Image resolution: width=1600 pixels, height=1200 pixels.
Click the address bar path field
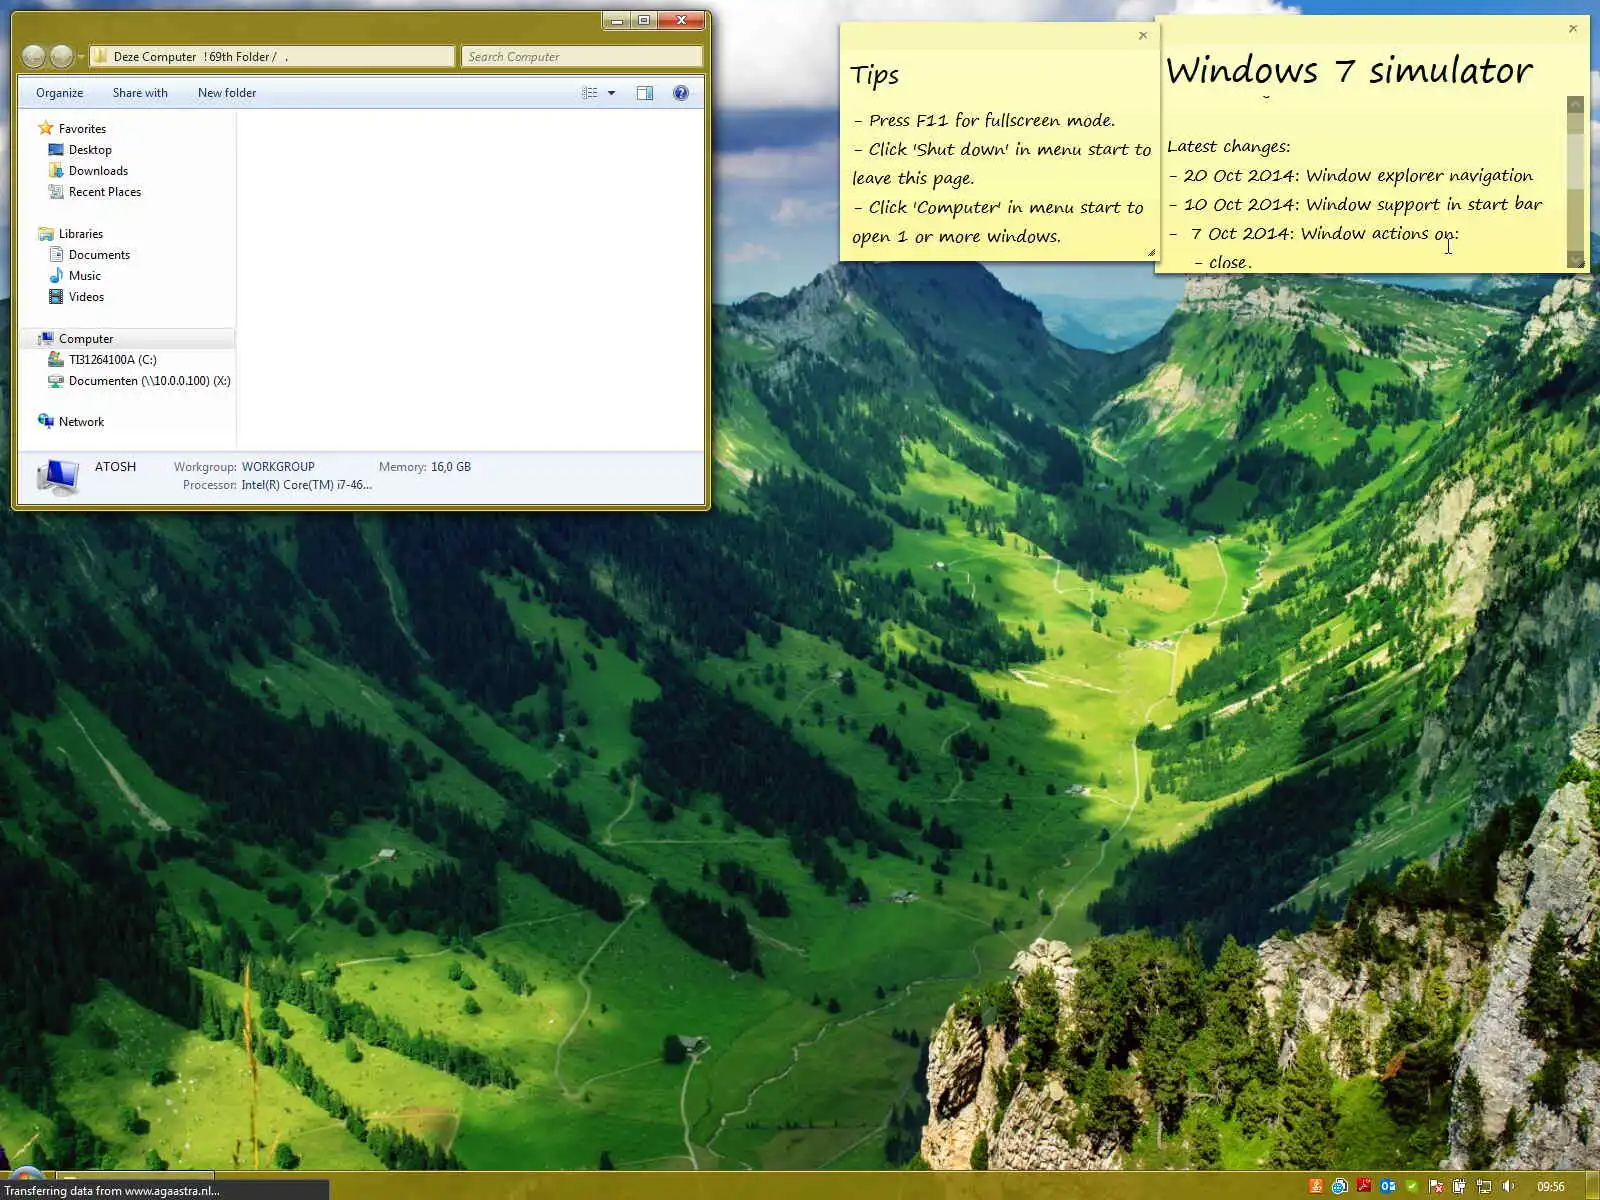tap(272, 57)
